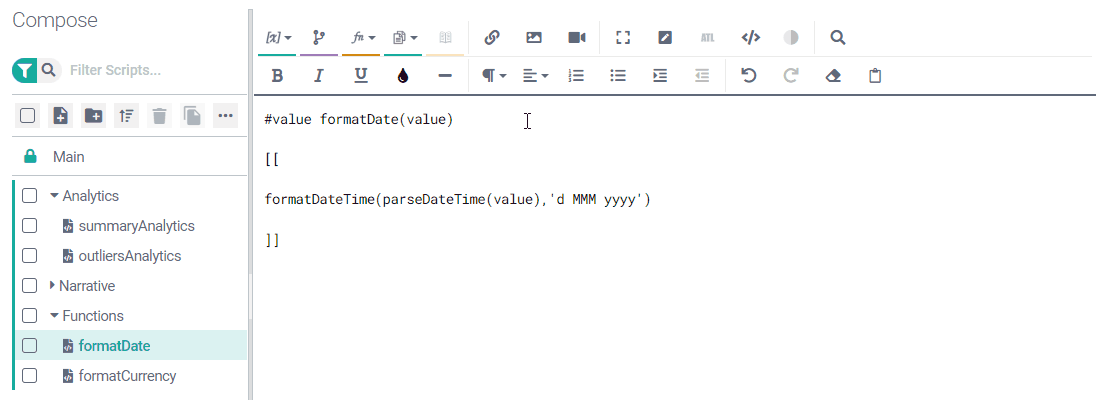Screen dimensions: 1105x400
Task: Open the scripts/documents dropdown
Action: (x=404, y=38)
